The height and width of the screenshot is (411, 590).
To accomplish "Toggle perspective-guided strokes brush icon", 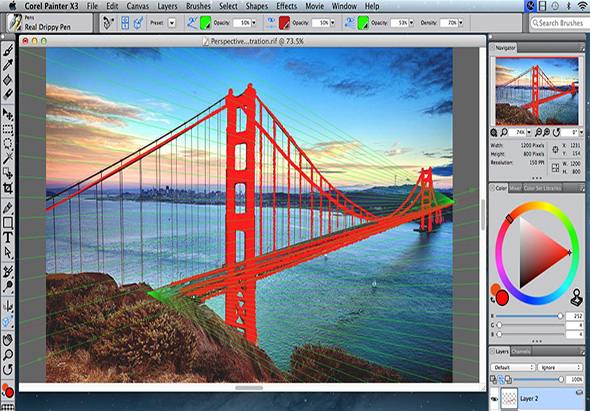I will [x=138, y=23].
